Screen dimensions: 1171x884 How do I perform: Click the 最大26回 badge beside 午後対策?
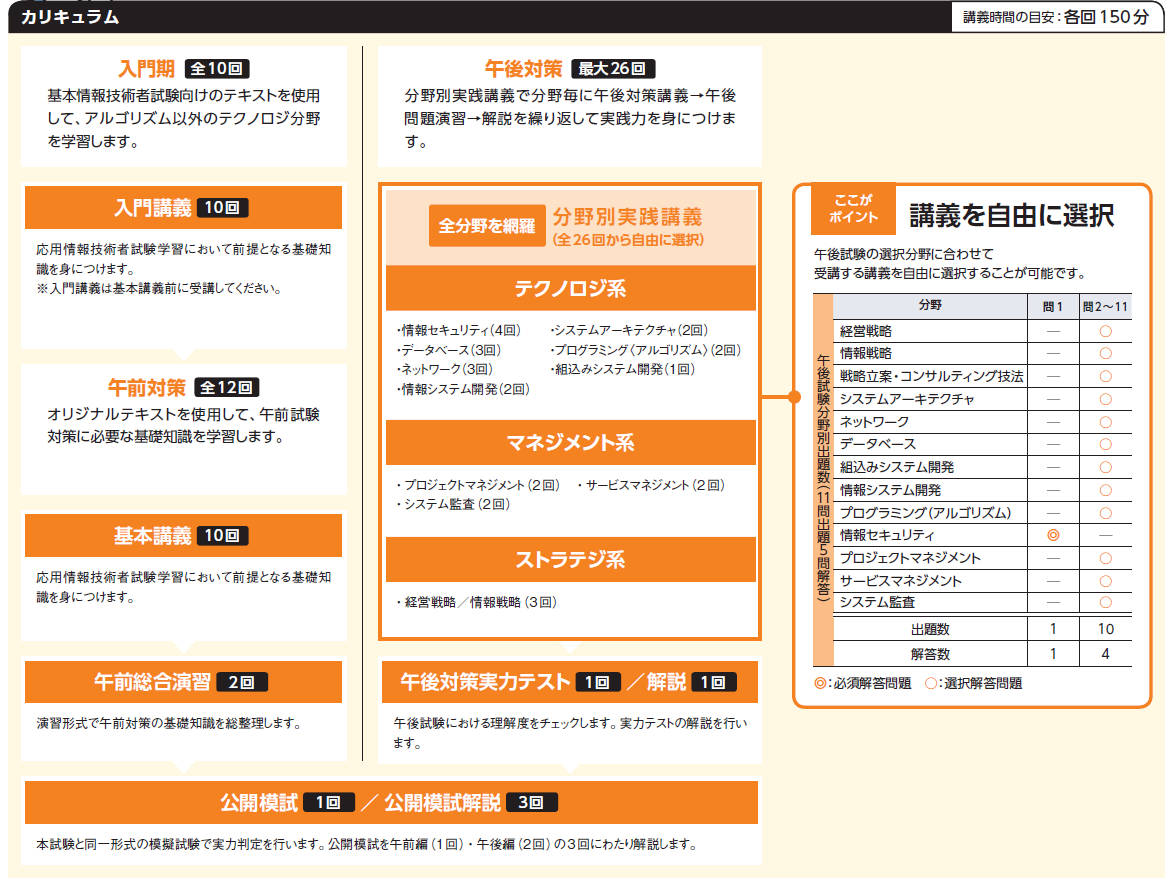click(613, 69)
